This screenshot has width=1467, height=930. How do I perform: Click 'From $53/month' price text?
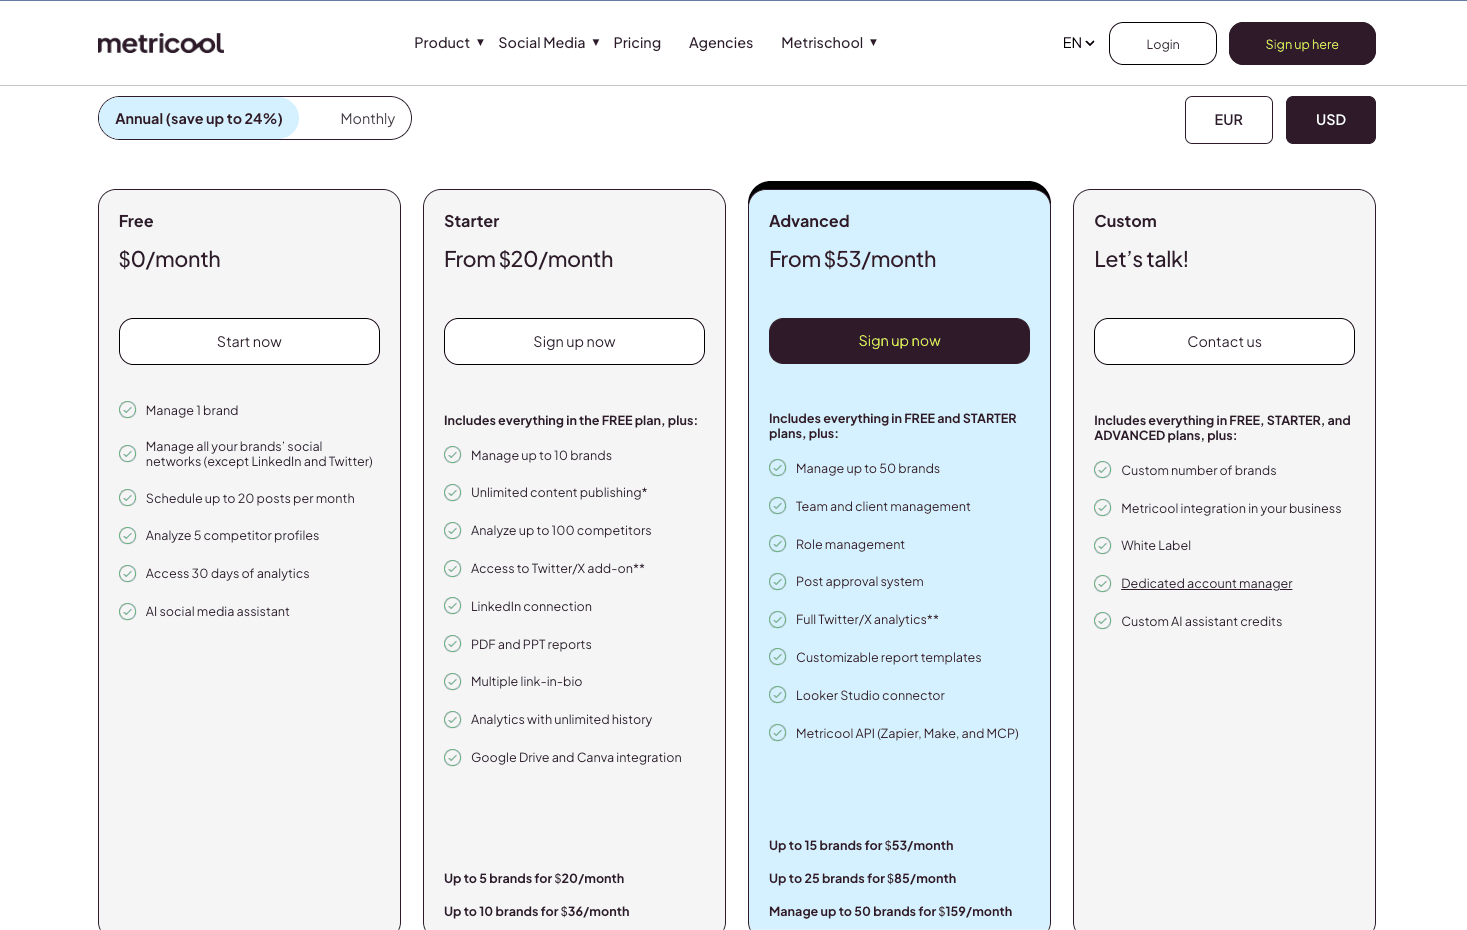(x=852, y=259)
